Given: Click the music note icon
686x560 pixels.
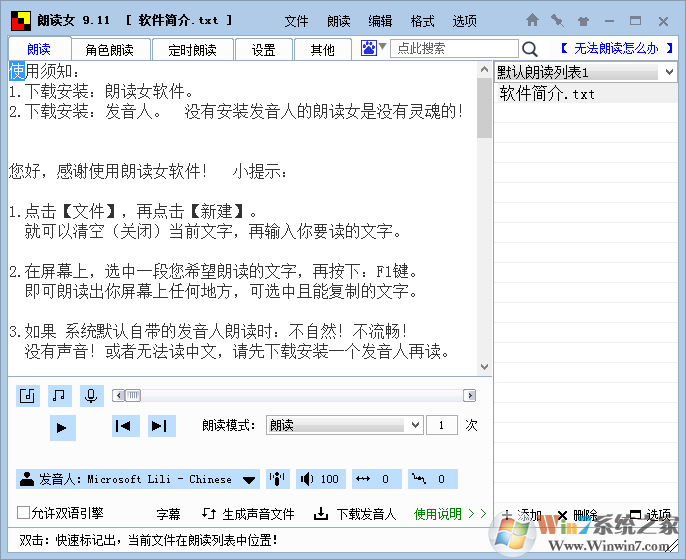Looking at the screenshot, I should (x=60, y=396).
